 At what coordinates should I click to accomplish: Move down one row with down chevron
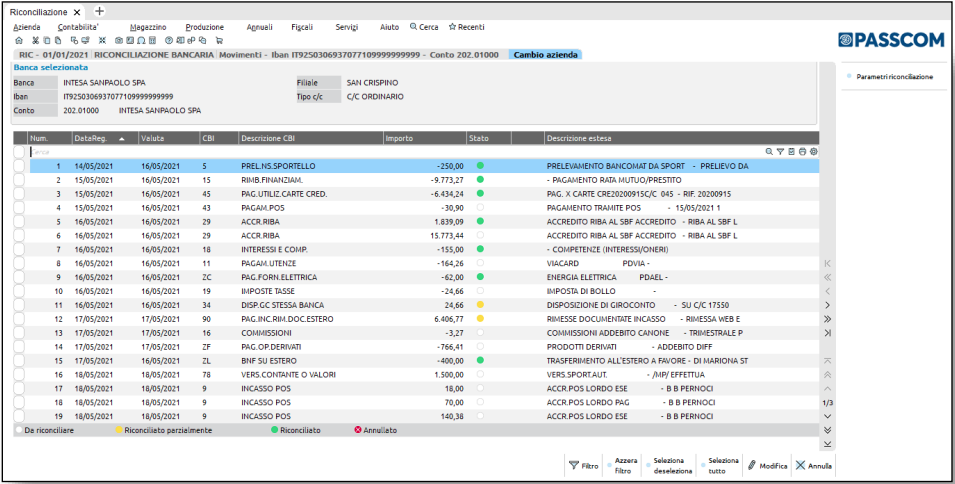point(827,416)
